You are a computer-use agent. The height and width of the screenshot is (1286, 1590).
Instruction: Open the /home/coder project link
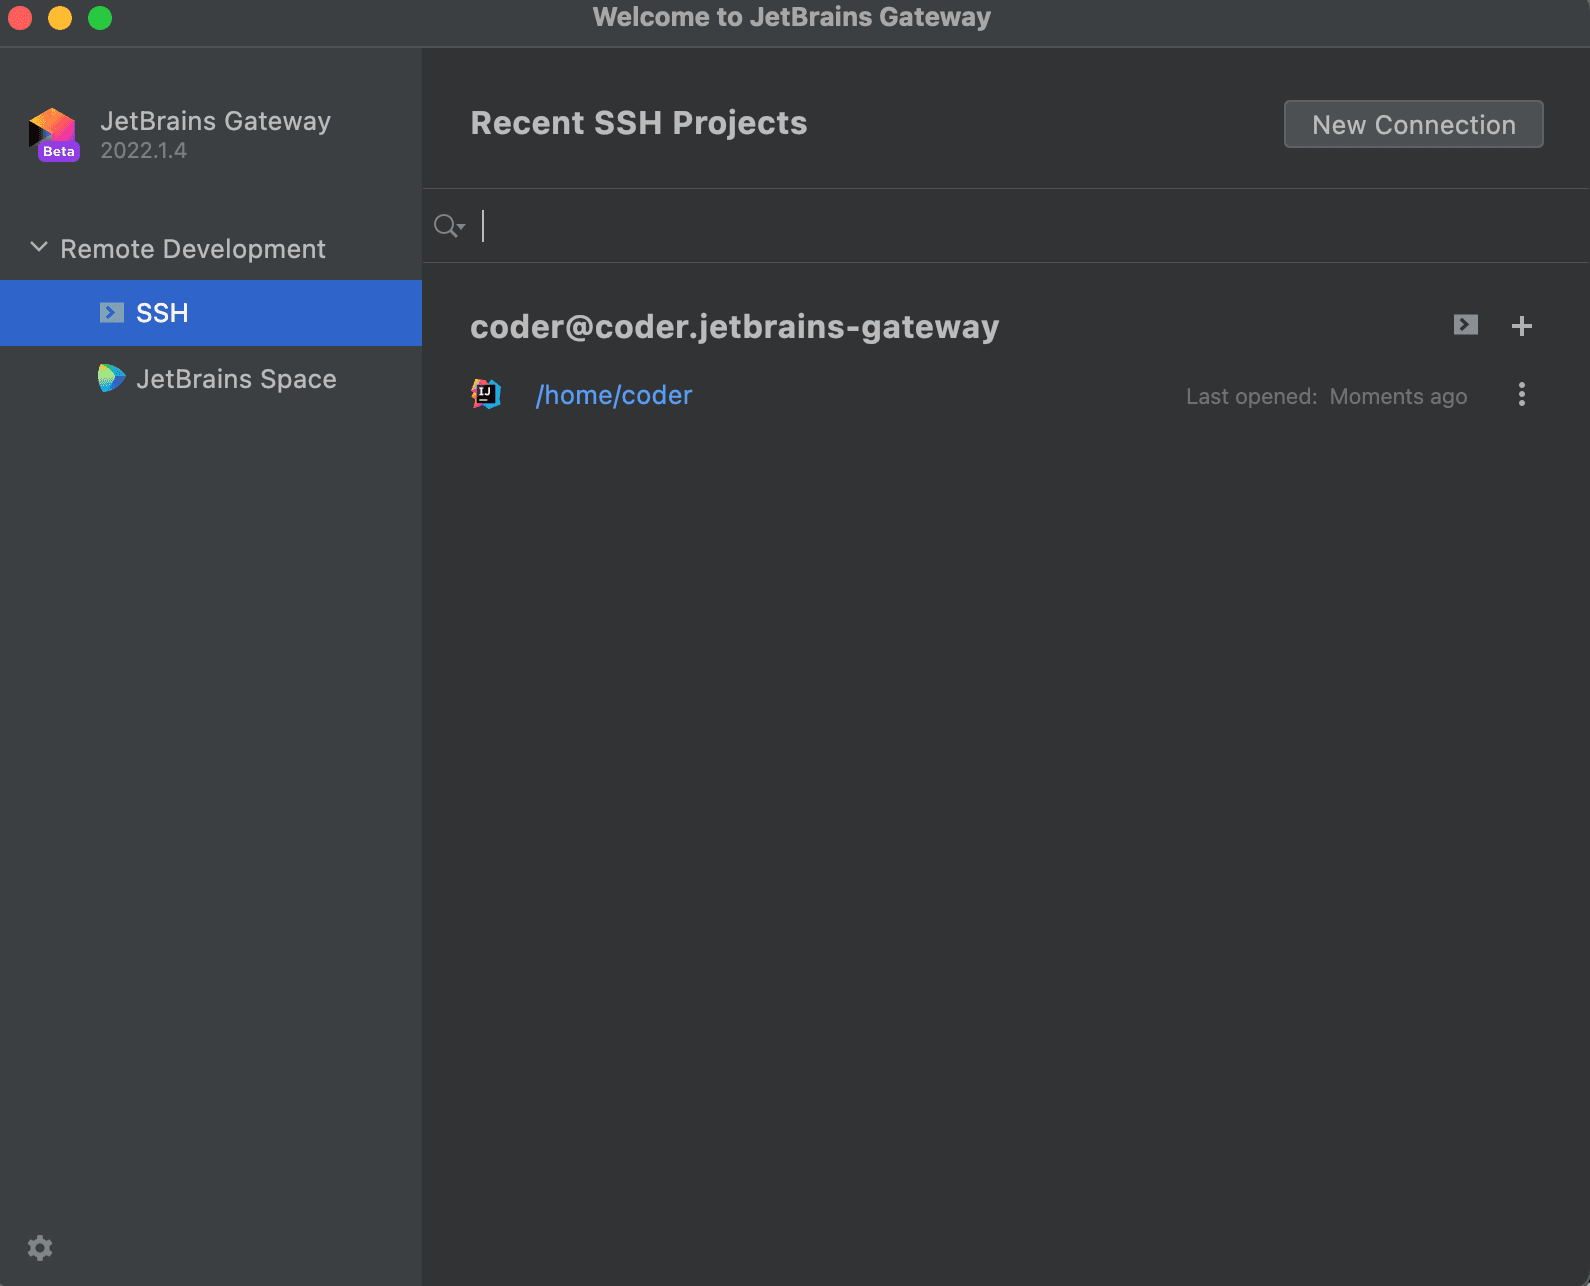[x=614, y=395]
